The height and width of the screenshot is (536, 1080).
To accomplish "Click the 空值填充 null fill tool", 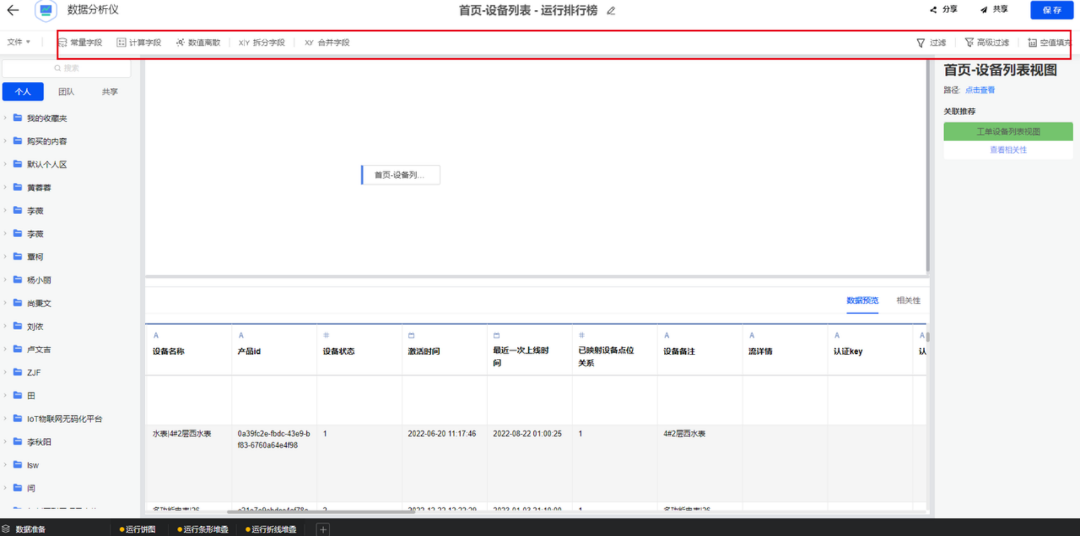I will pyautogui.click(x=1050, y=43).
